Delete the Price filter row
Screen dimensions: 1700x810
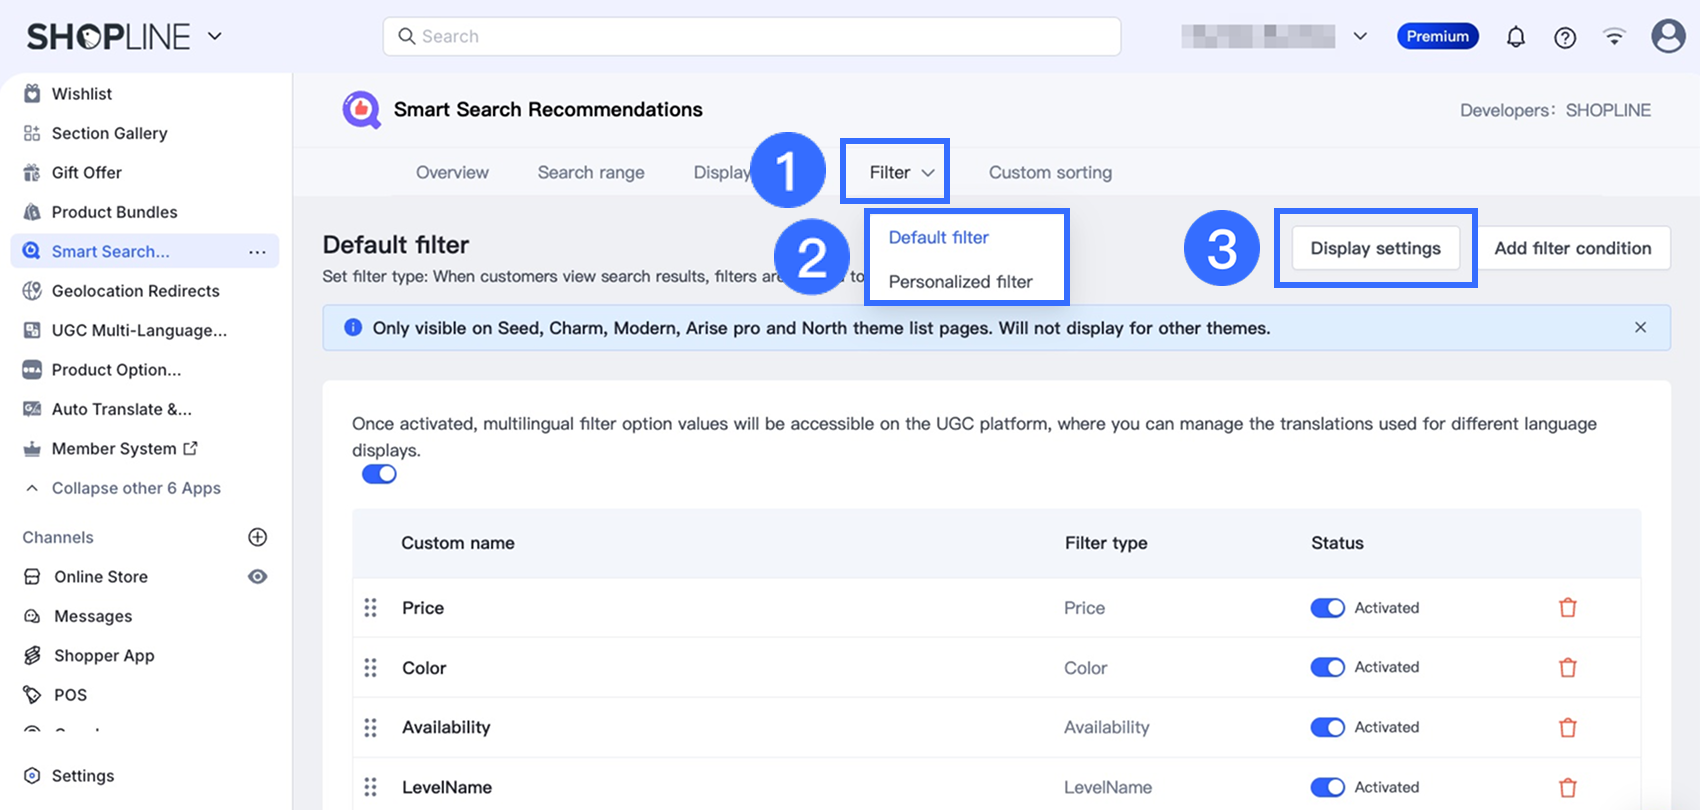click(x=1568, y=608)
